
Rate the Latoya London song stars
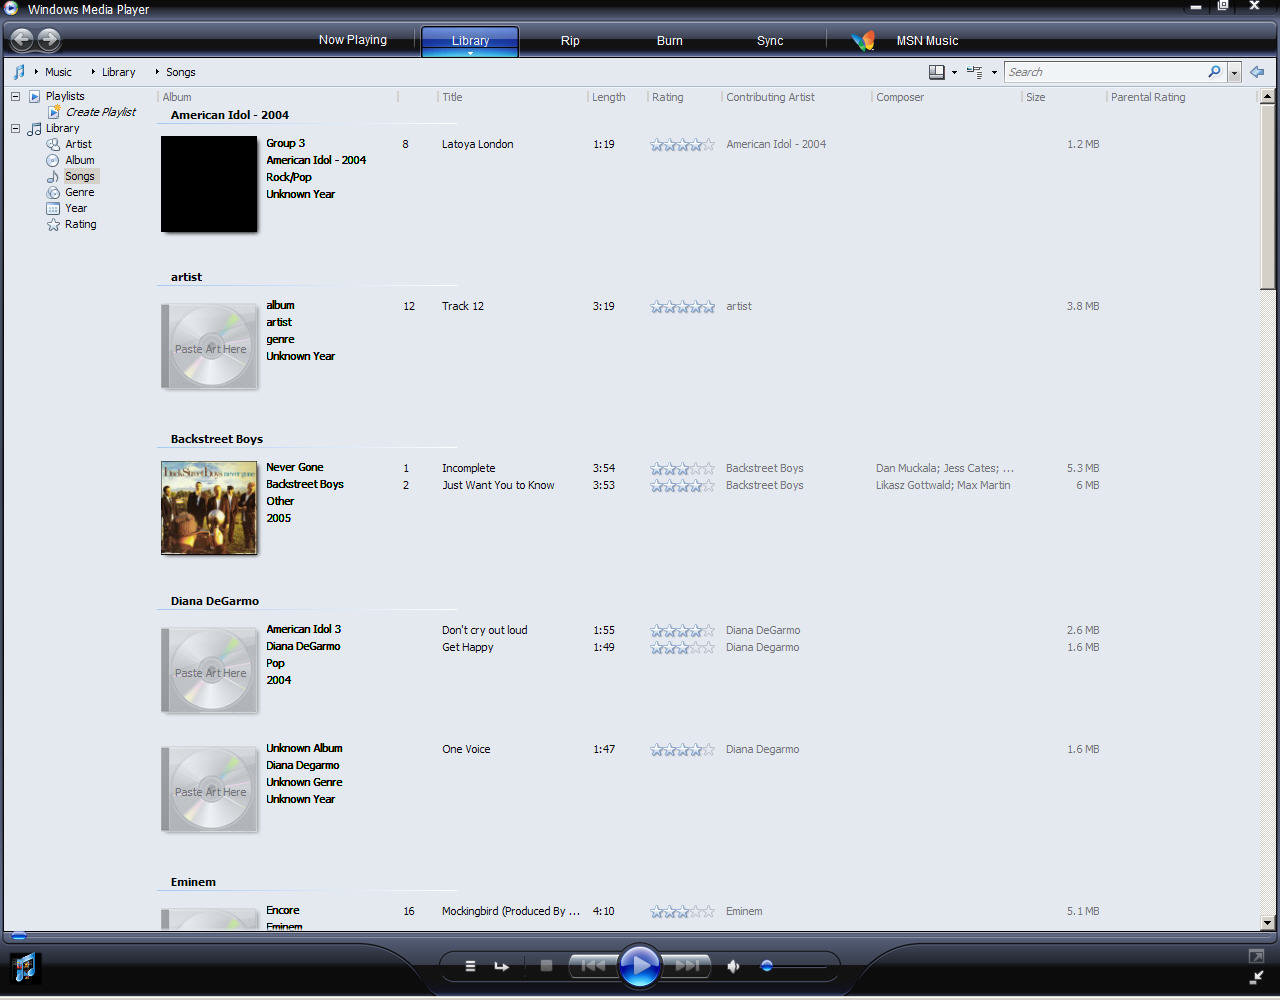683,144
